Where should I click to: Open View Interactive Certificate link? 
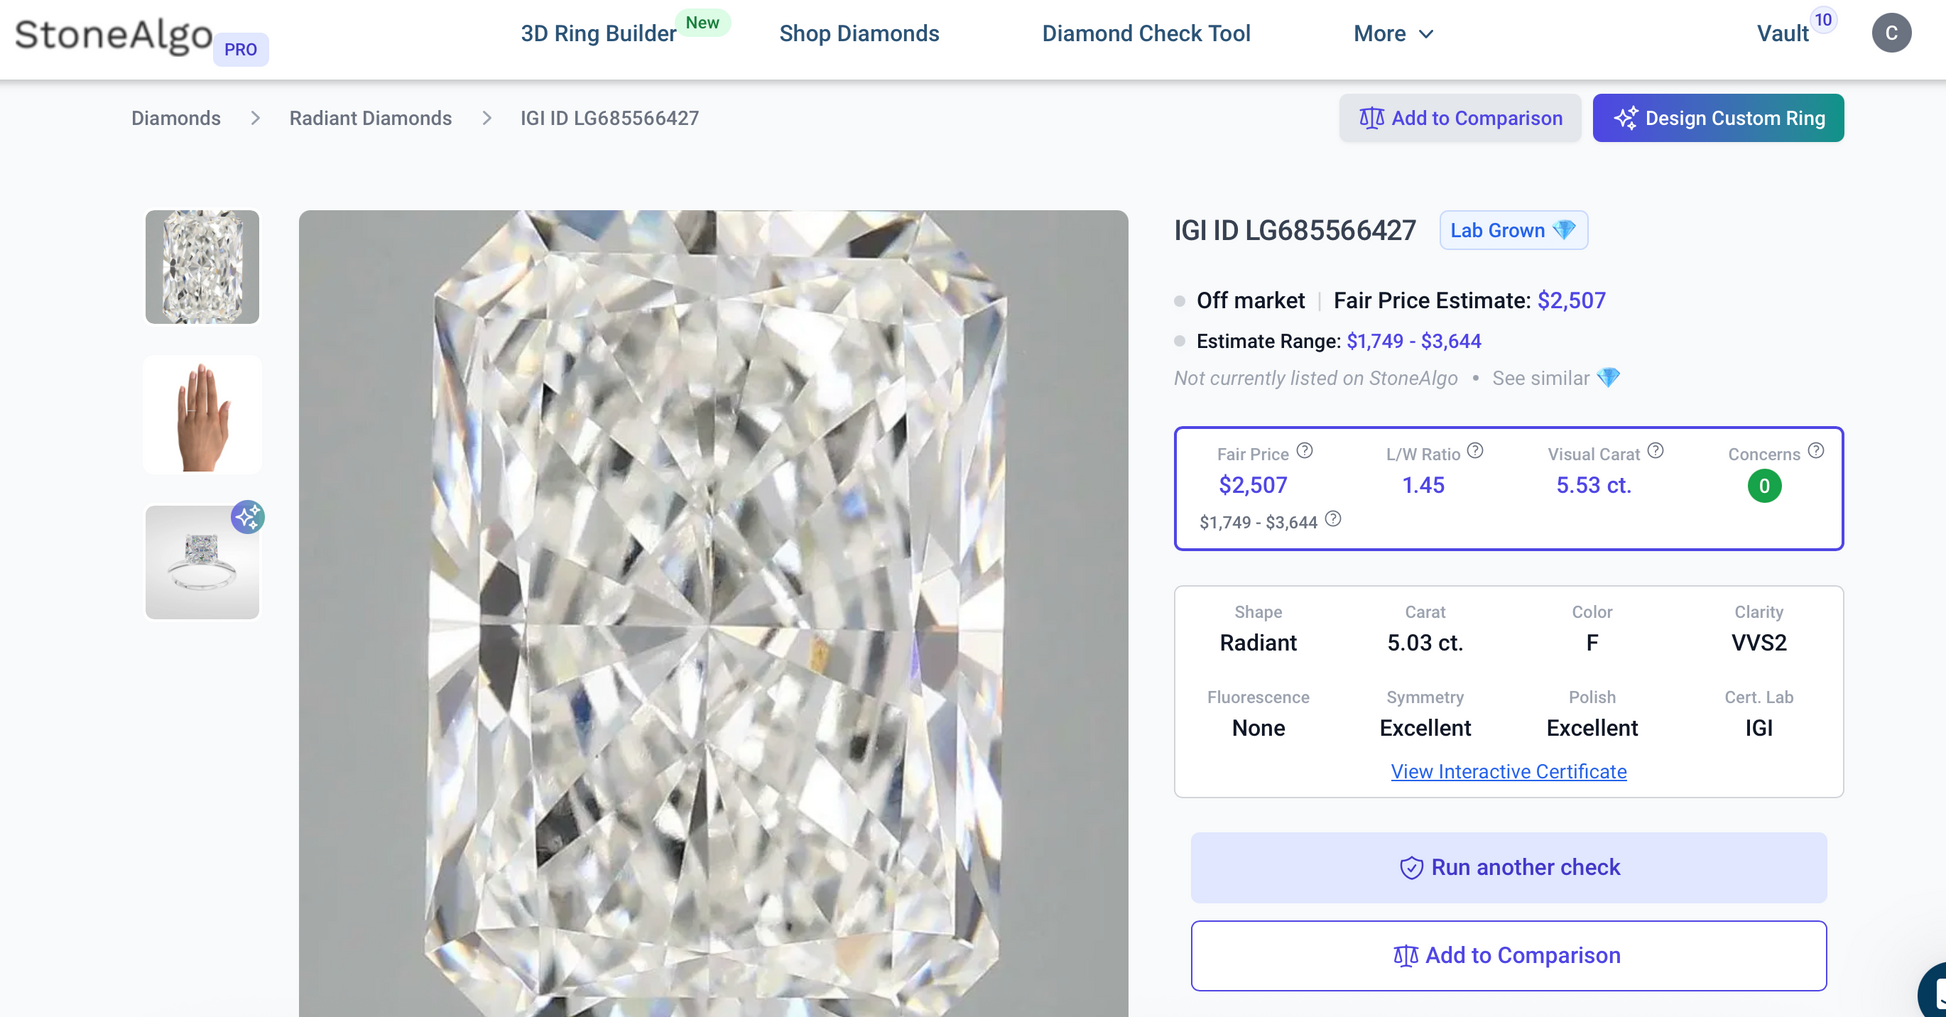pyautogui.click(x=1508, y=772)
